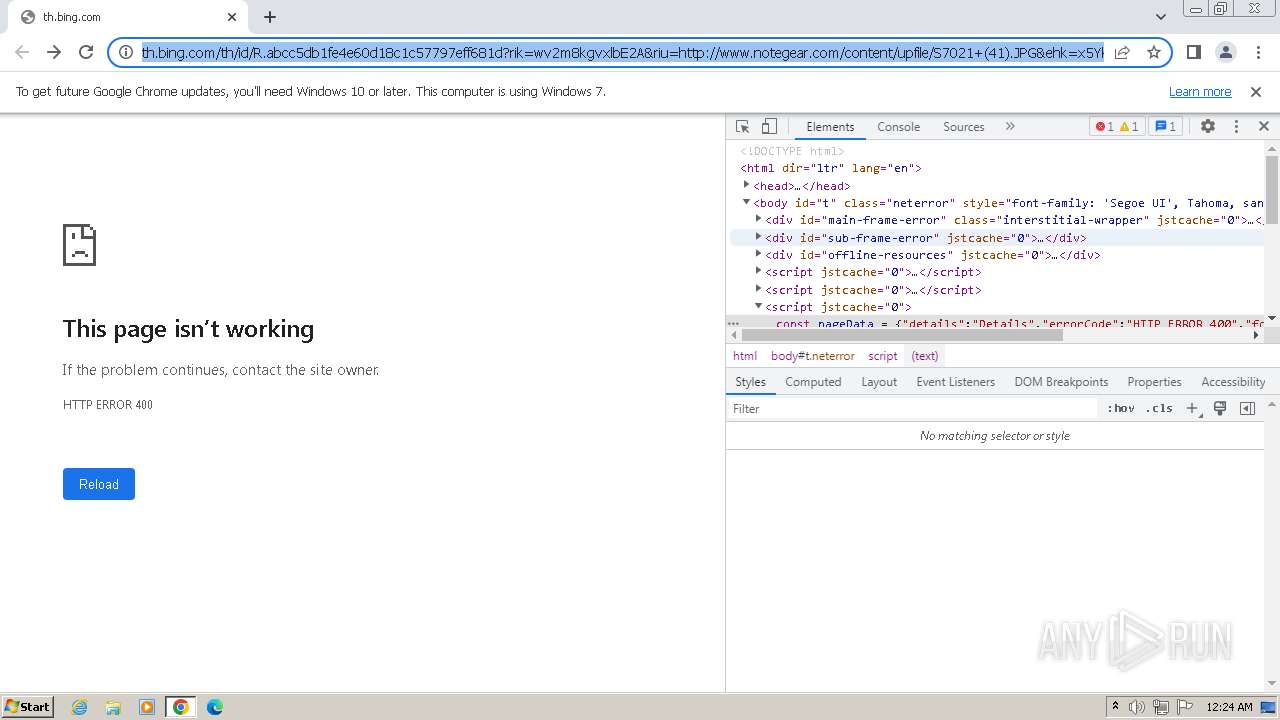Open the Layout tab
This screenshot has height=720, width=1280.
pyautogui.click(x=879, y=382)
